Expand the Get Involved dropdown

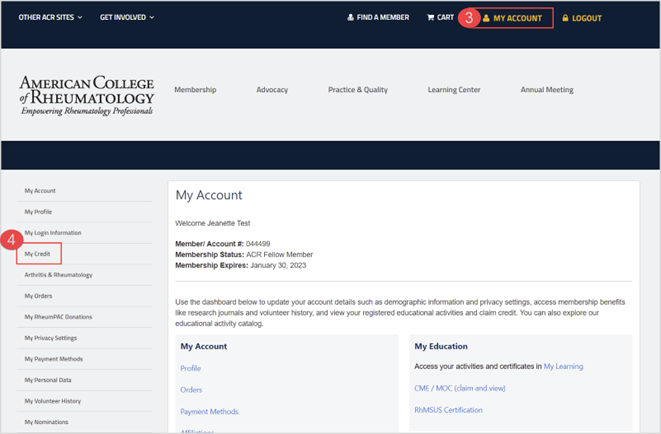point(127,17)
